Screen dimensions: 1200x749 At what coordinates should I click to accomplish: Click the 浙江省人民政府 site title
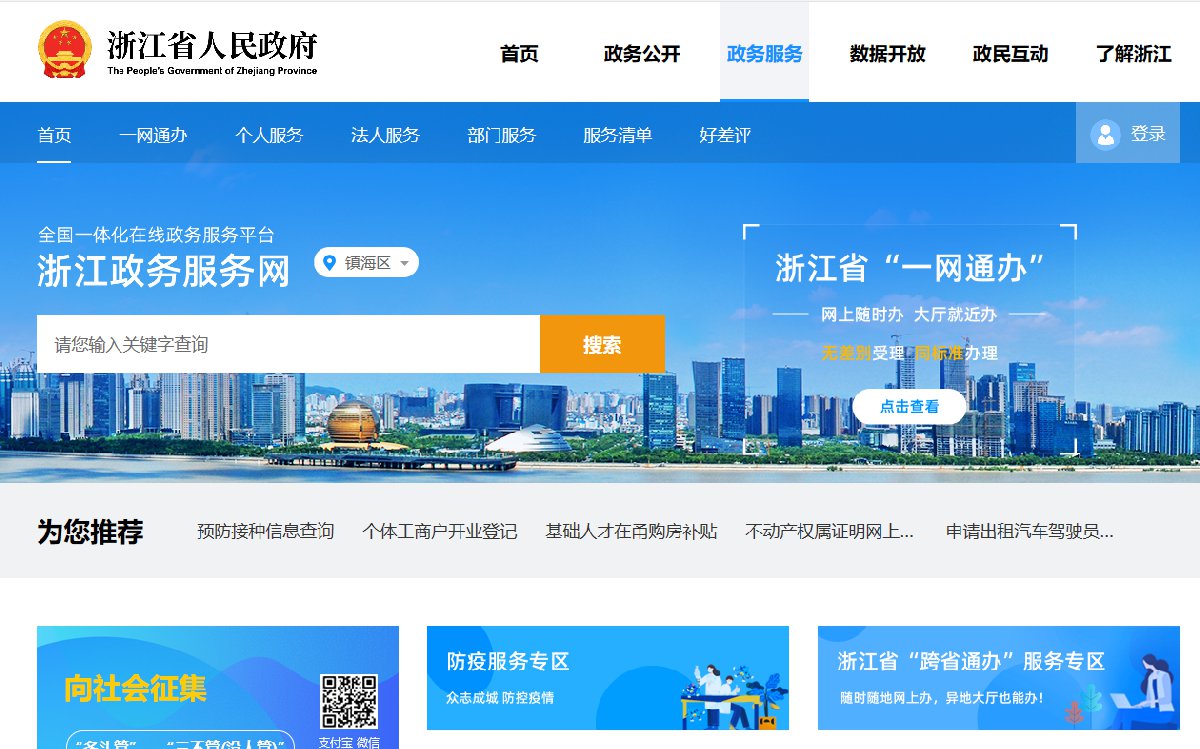point(212,45)
